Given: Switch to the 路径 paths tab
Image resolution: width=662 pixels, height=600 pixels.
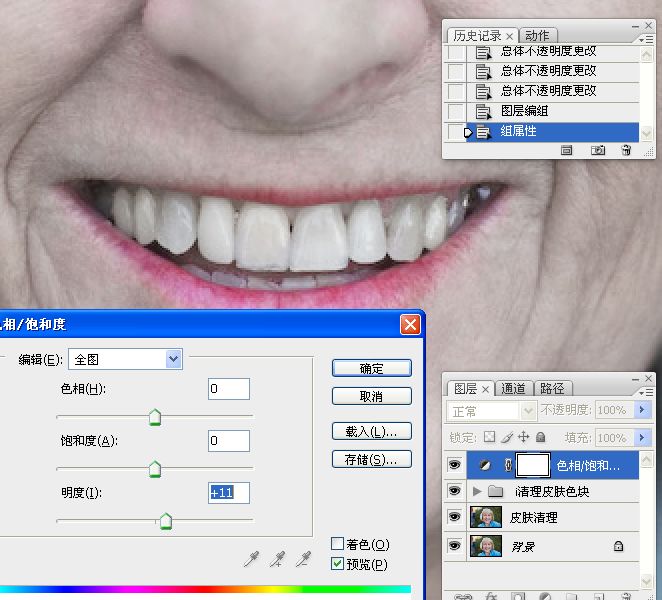Looking at the screenshot, I should [552, 388].
